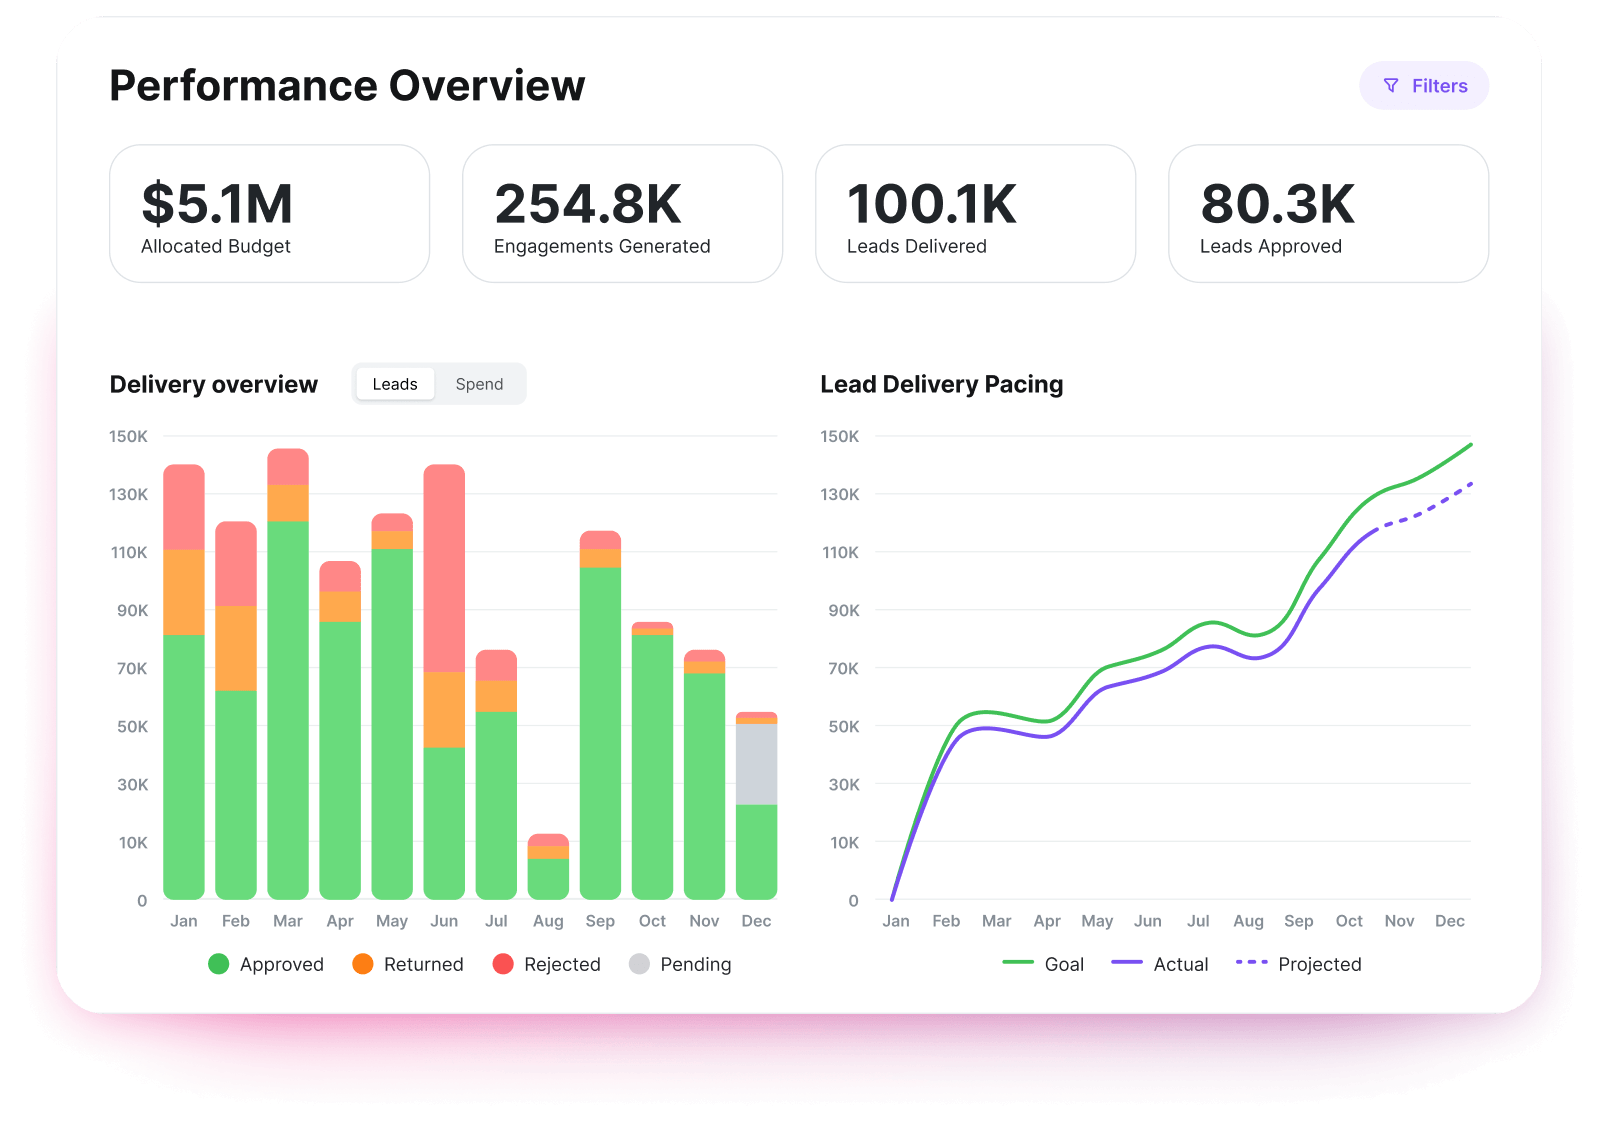Click the '100.1K' value
1600x1130 pixels.
tap(932, 204)
